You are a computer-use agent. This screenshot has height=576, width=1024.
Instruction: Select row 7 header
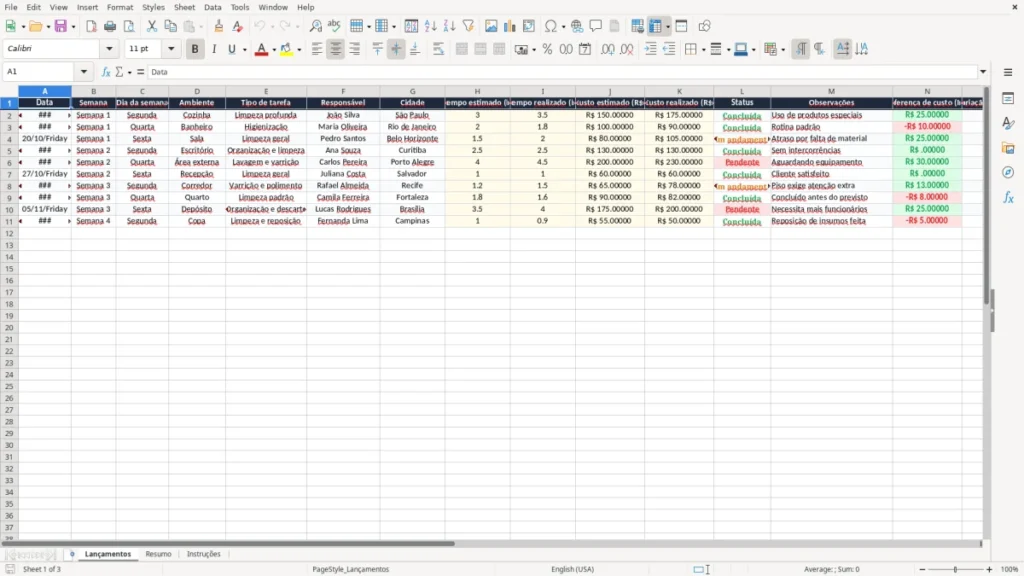tap(9, 174)
